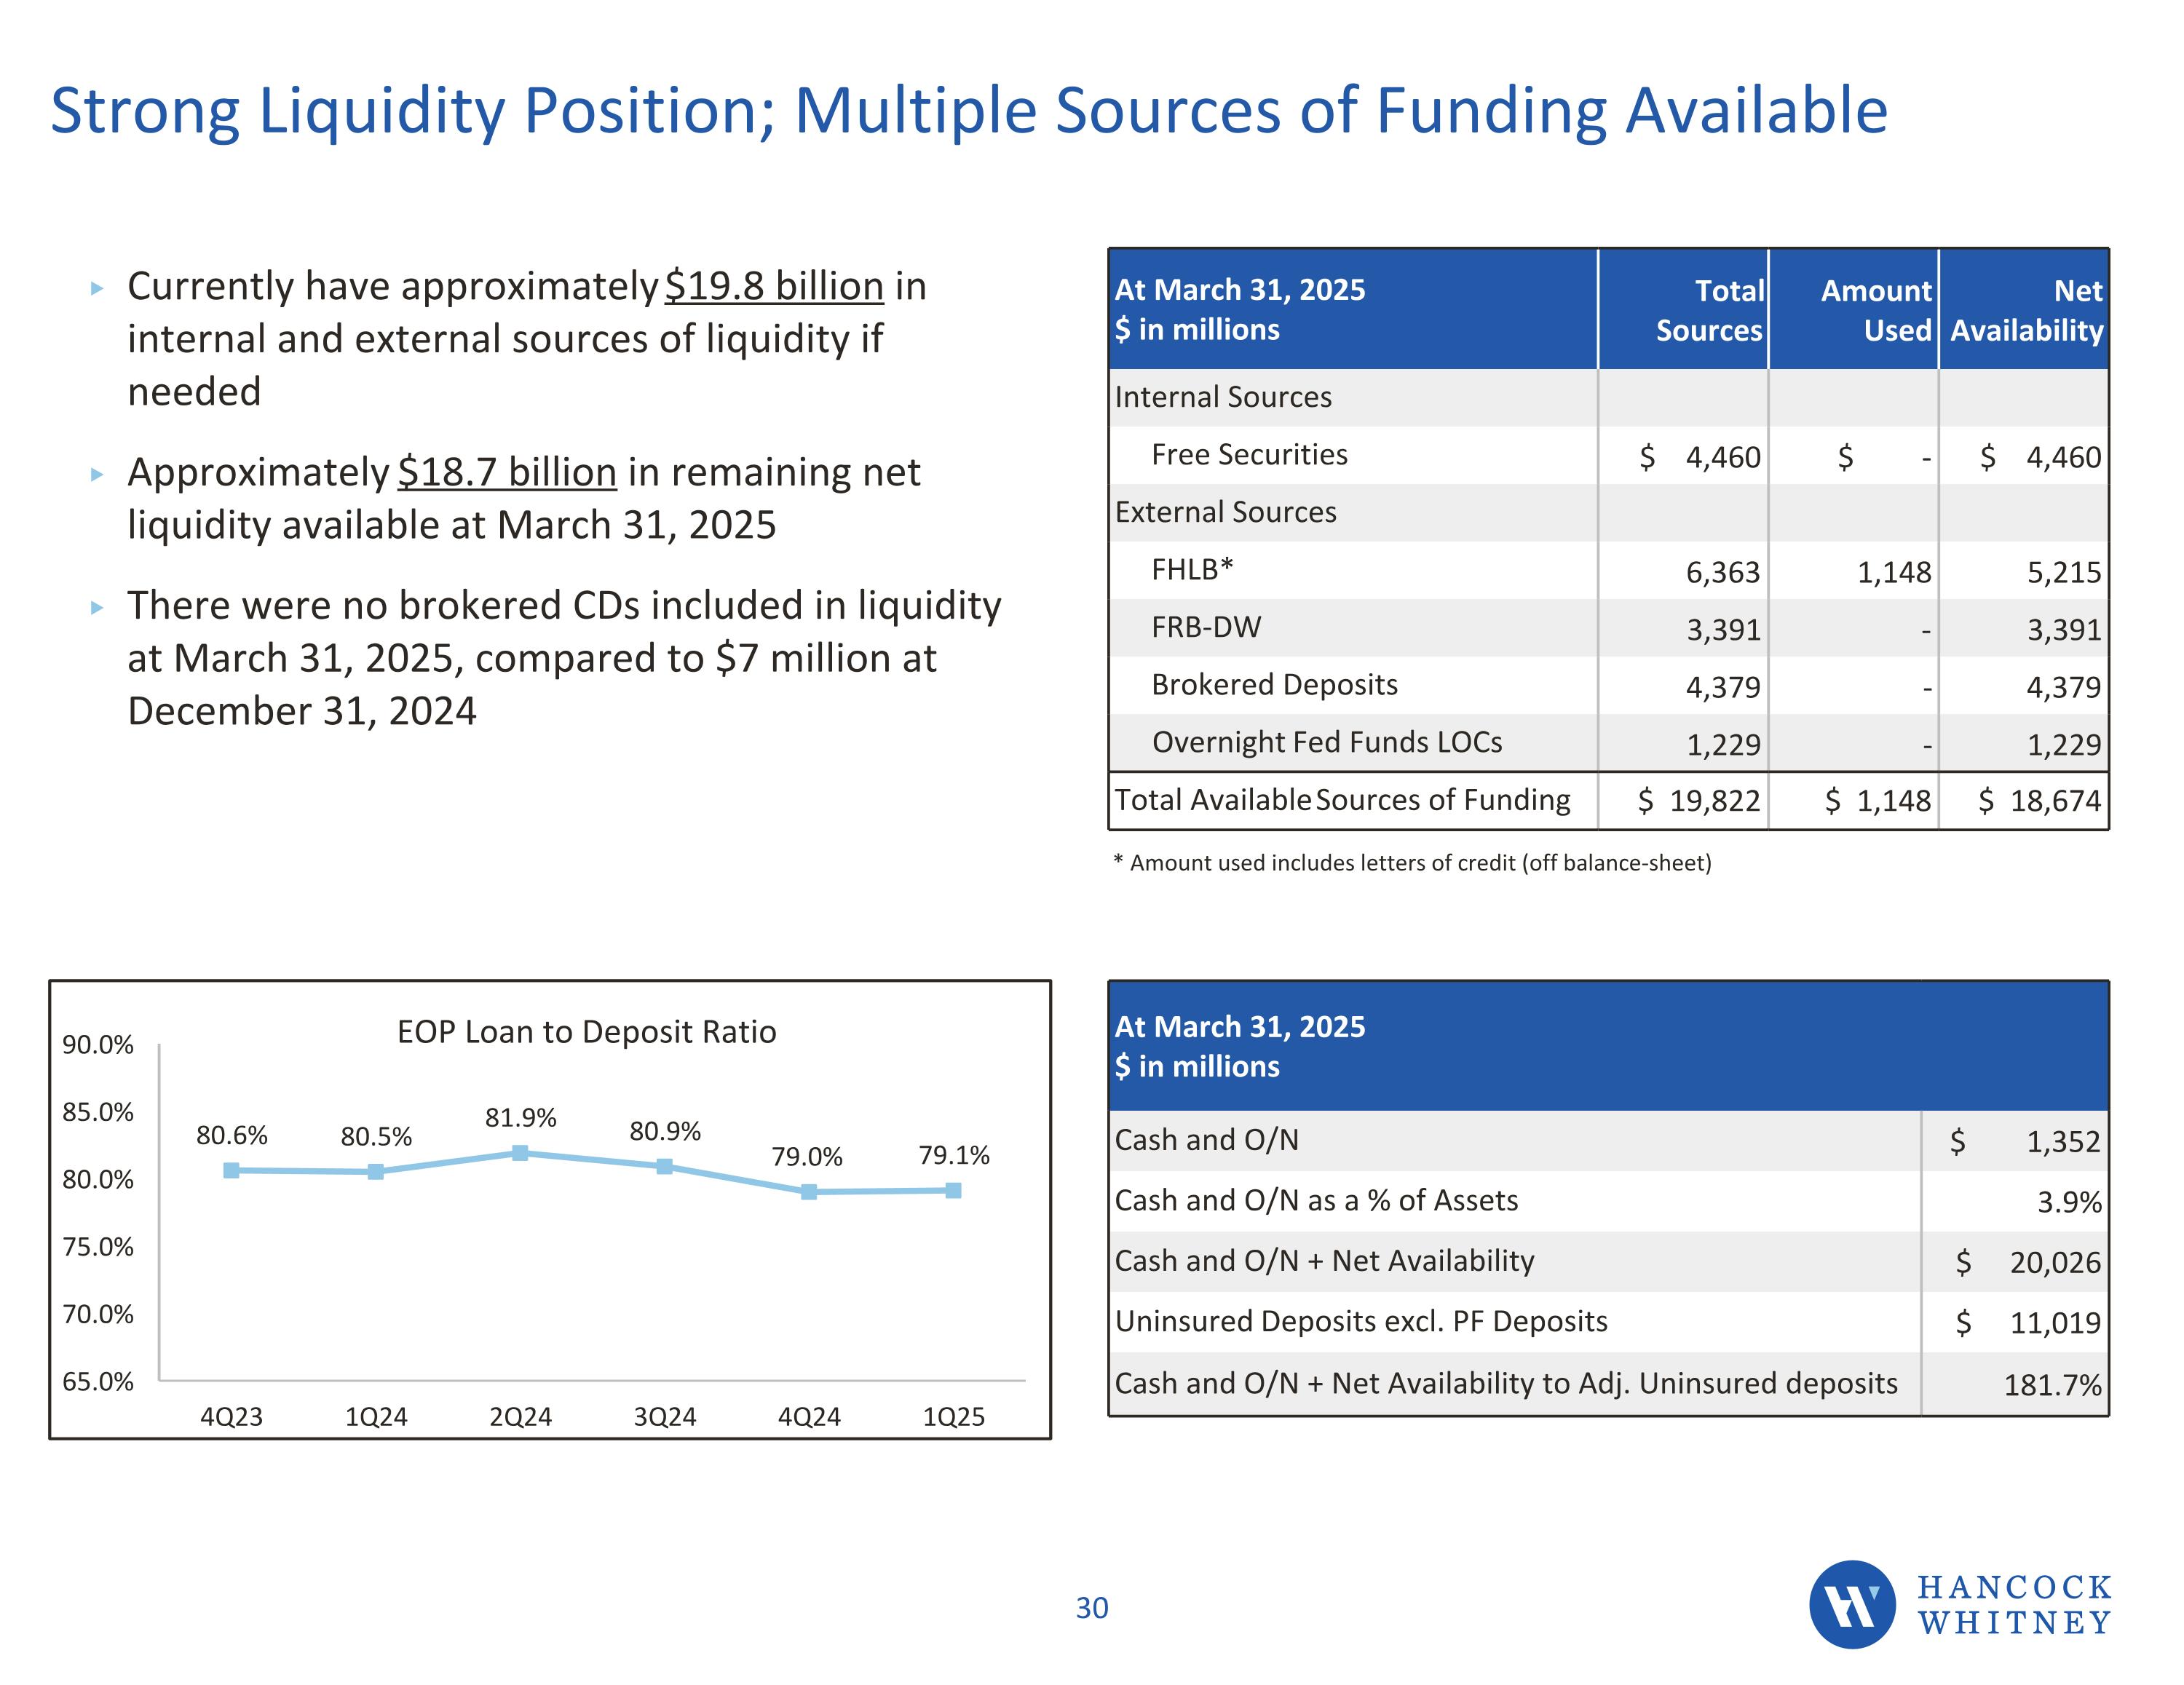The height and width of the screenshot is (1685, 2184).
Task: Click the underlined $19.8 billion text
Action: [x=774, y=287]
